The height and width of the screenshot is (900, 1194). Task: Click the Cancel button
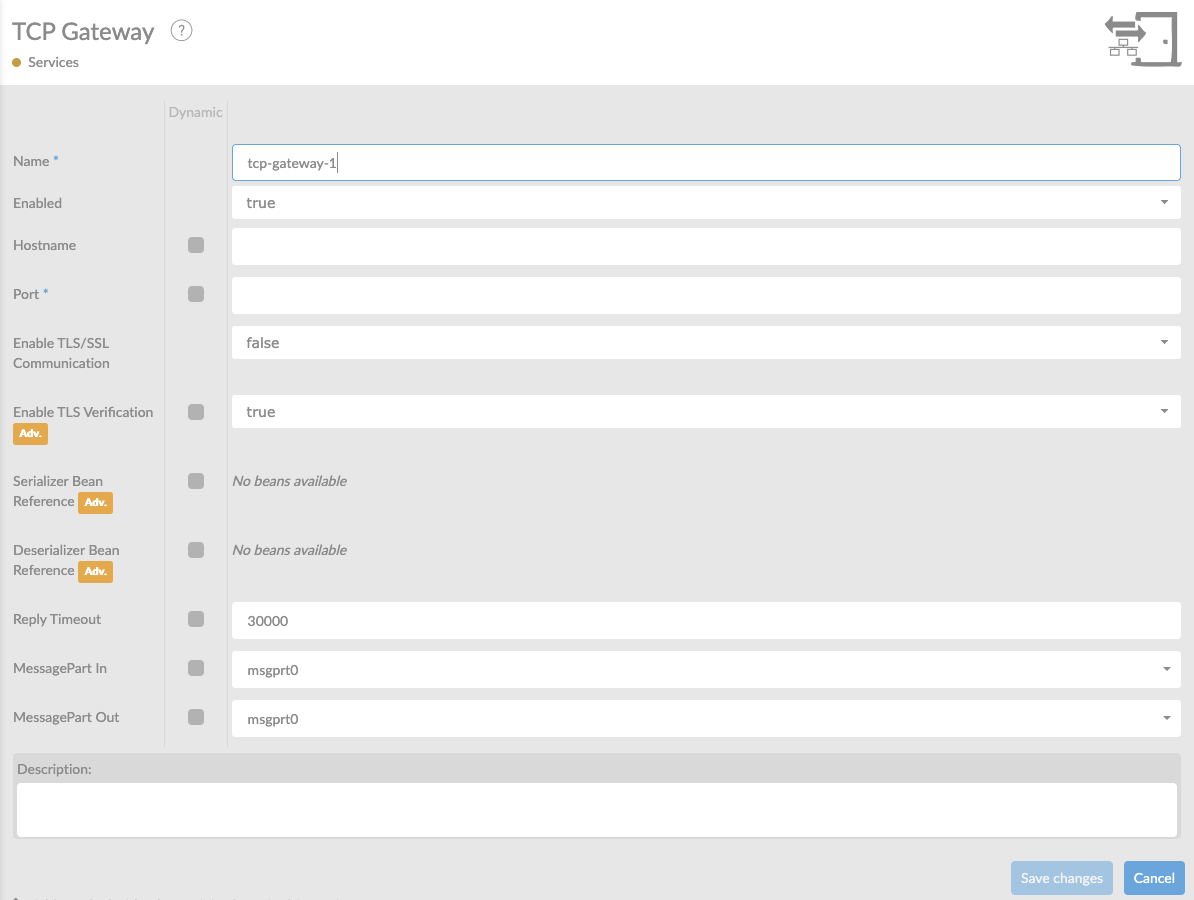(x=1154, y=878)
